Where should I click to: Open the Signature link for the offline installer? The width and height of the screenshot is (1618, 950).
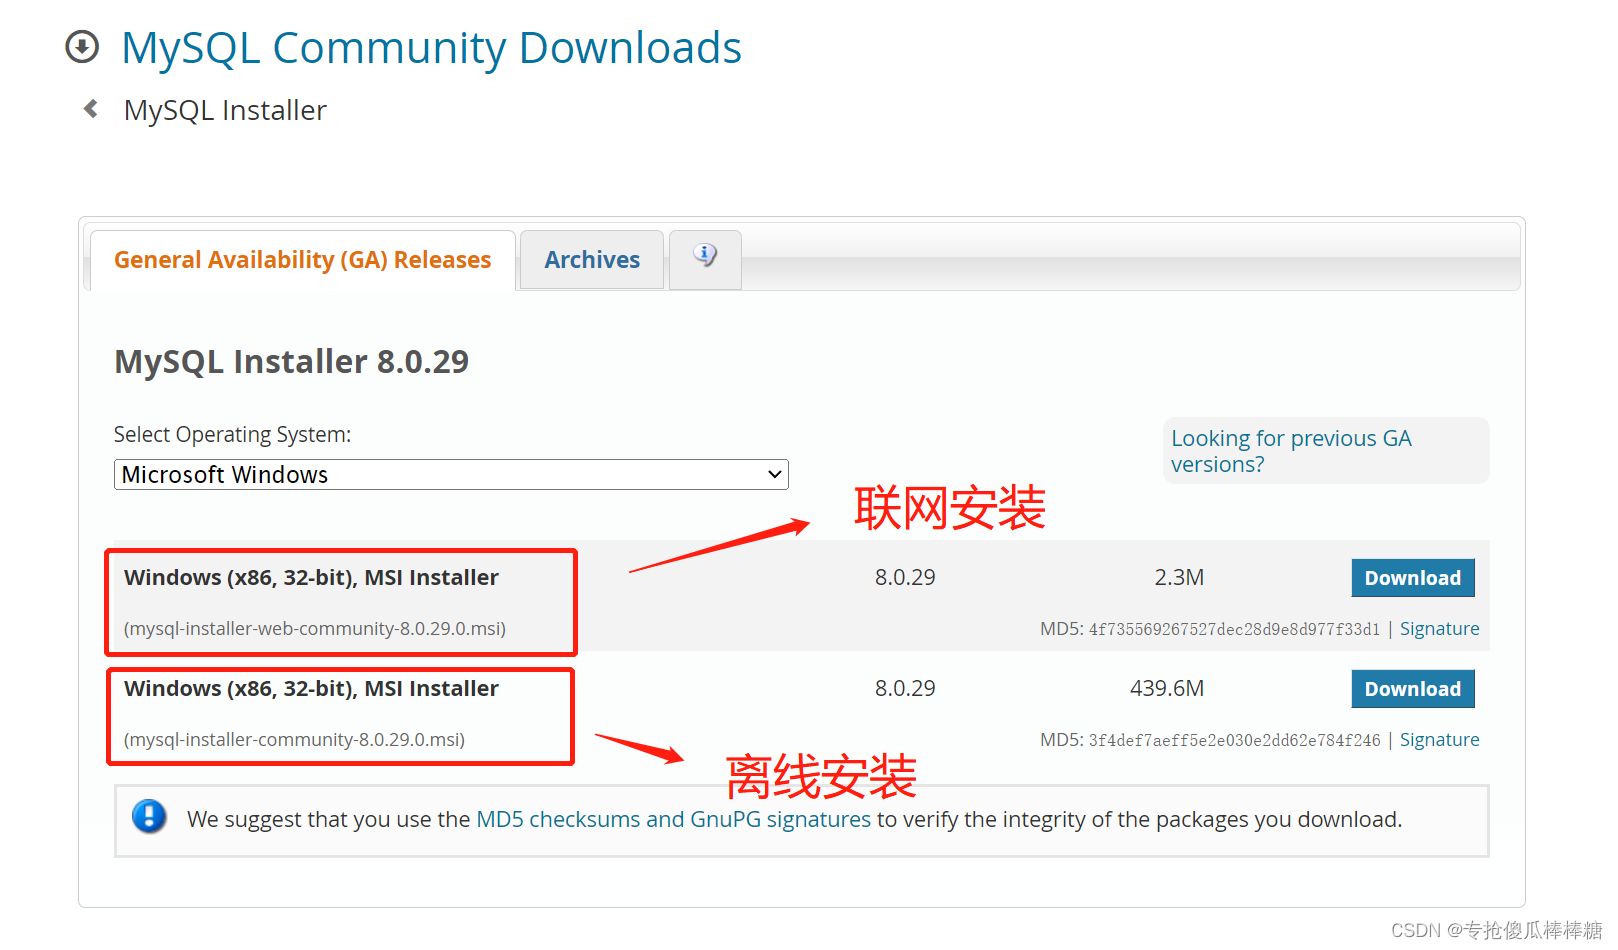tap(1440, 739)
